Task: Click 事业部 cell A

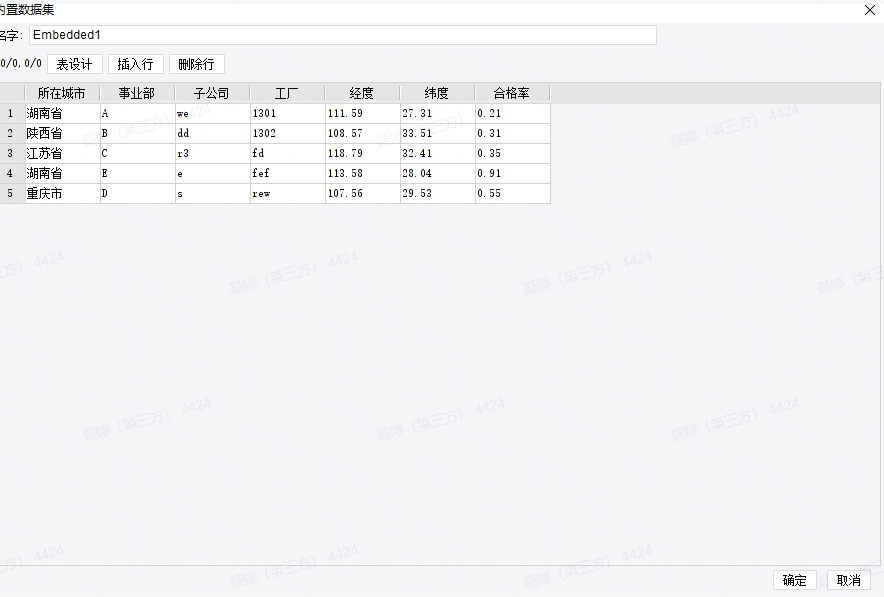Action: [138, 113]
